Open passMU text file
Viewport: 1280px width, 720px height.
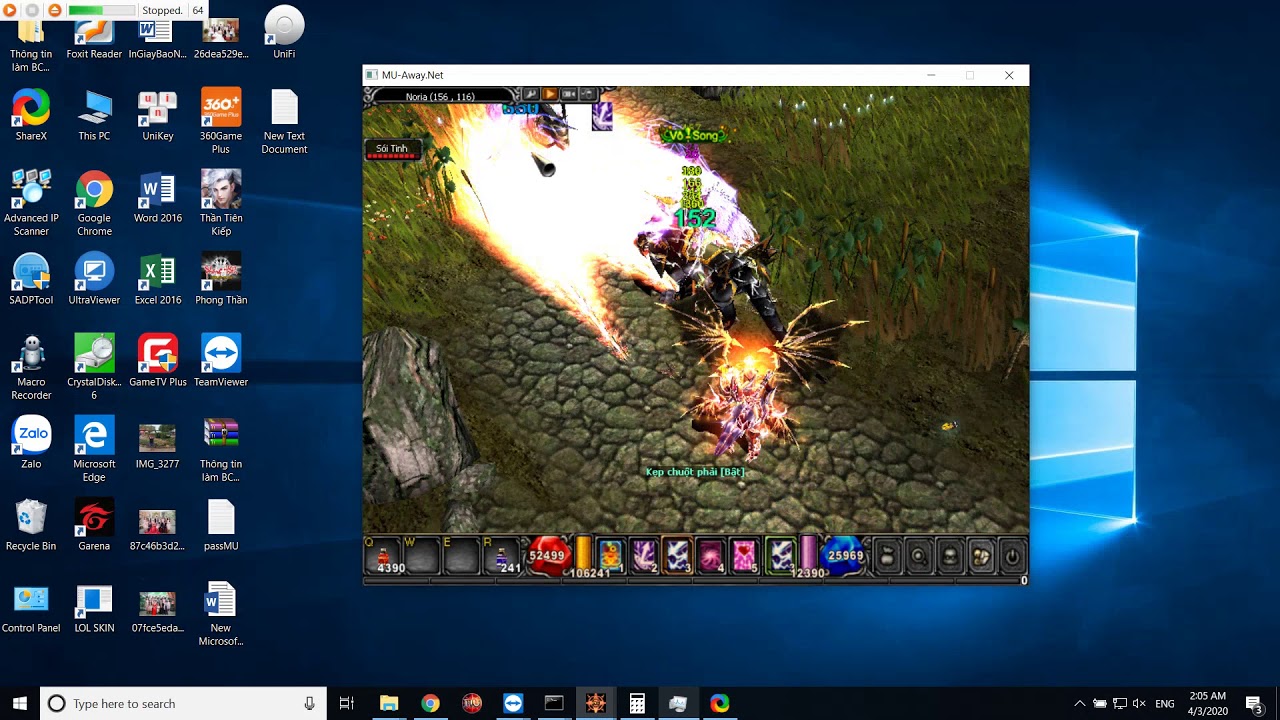pyautogui.click(x=221, y=525)
